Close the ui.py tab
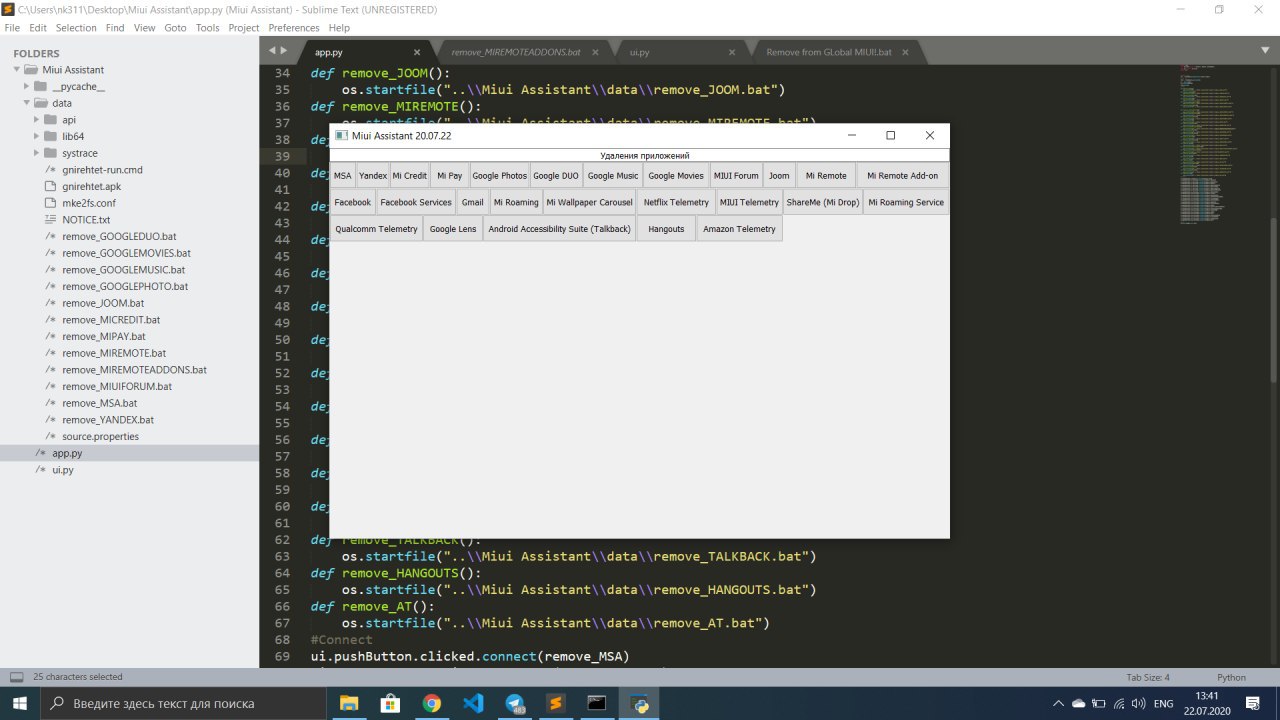Image resolution: width=1280 pixels, height=720 pixels. tap(732, 51)
